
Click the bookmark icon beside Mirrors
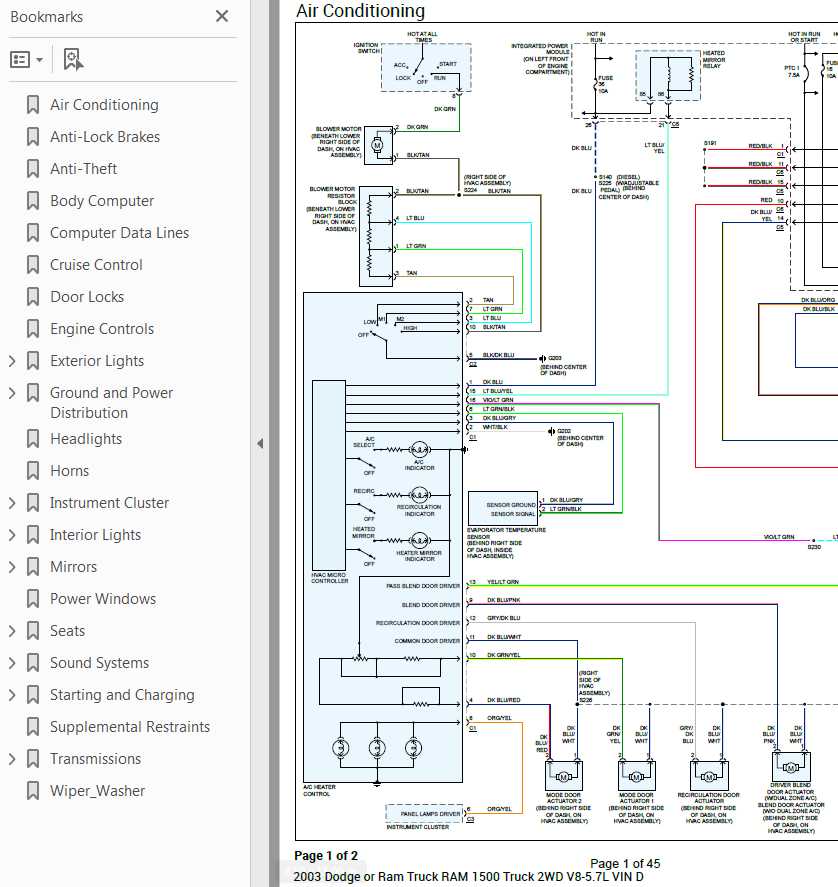33,567
